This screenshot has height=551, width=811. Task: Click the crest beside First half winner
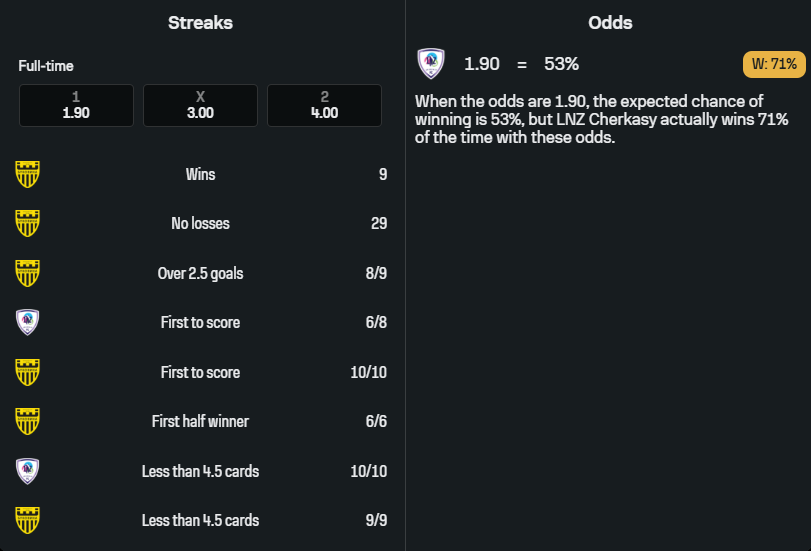click(x=28, y=421)
